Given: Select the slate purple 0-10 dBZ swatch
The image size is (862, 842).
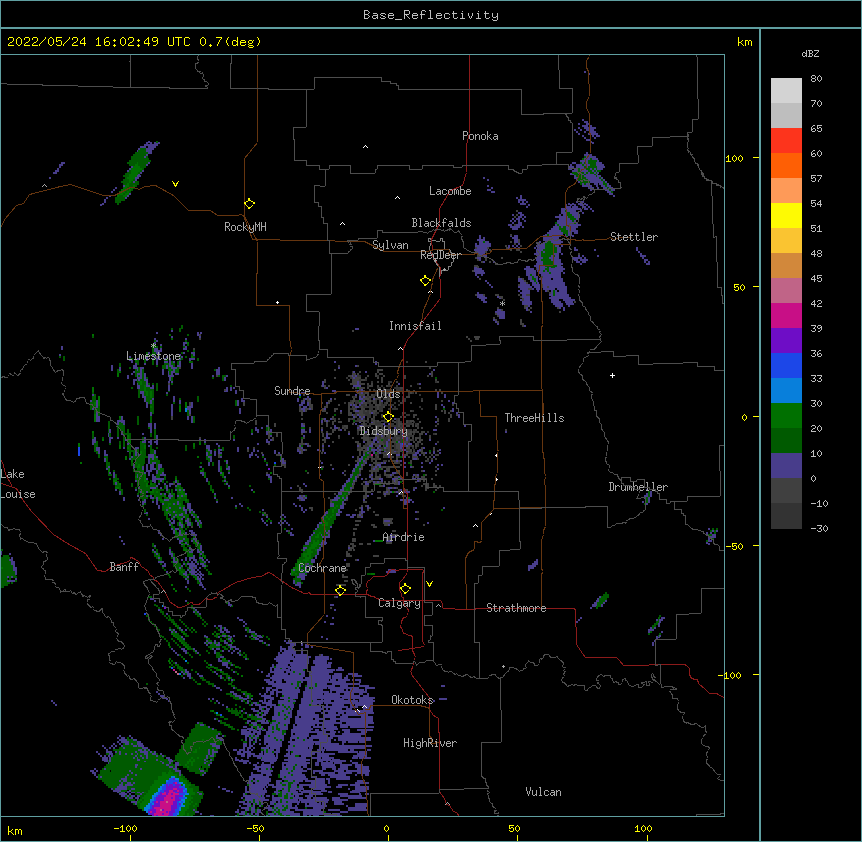Looking at the screenshot, I should [x=786, y=466].
